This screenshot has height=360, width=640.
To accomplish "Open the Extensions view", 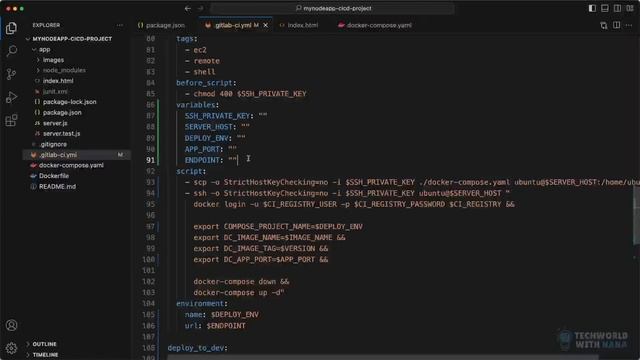I will [11, 120].
